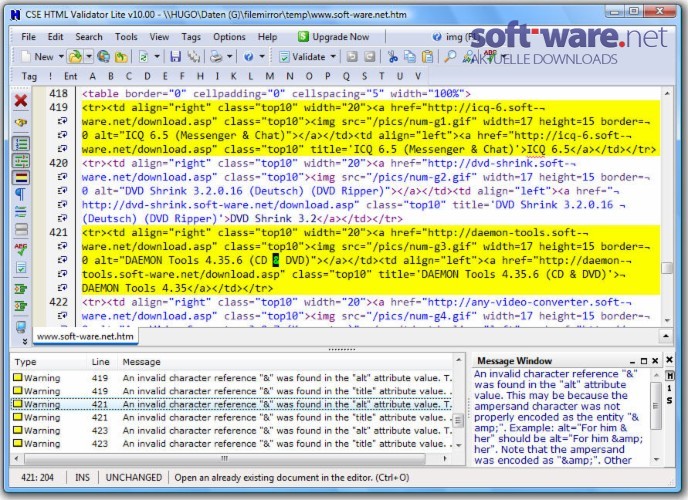Expand the Print dropdown arrow
The image size is (688, 500).
pos(229,57)
